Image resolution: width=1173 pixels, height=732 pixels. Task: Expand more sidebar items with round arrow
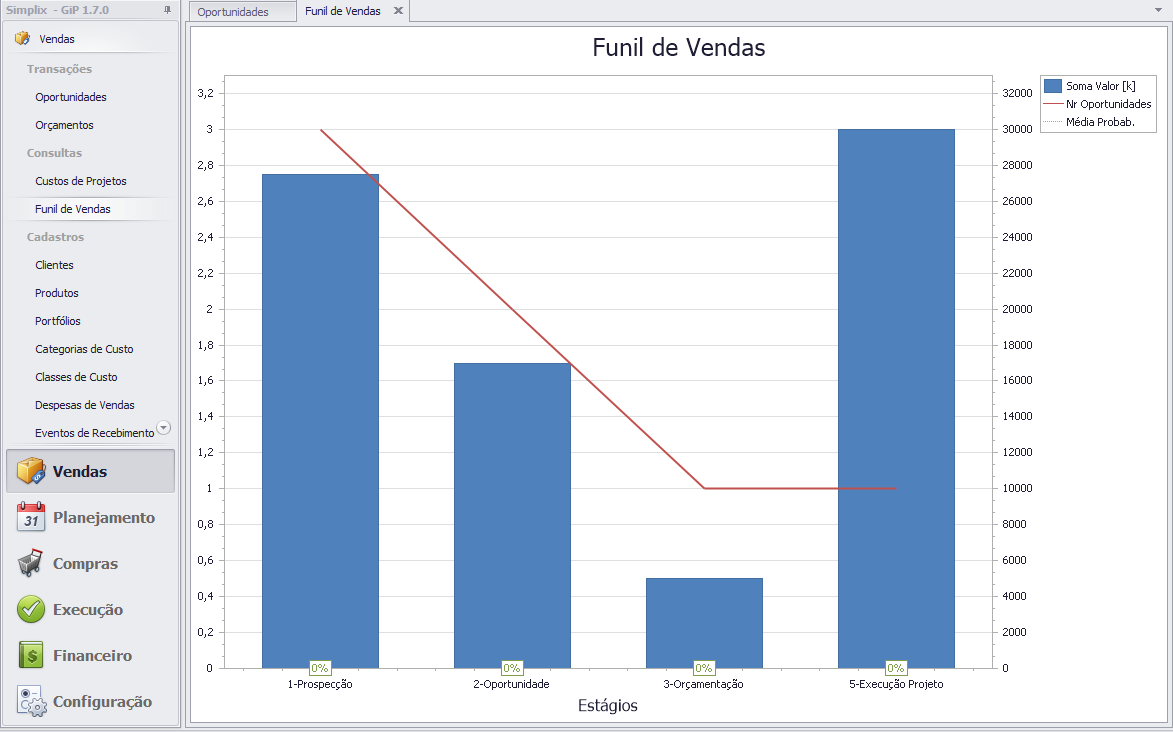tap(163, 427)
